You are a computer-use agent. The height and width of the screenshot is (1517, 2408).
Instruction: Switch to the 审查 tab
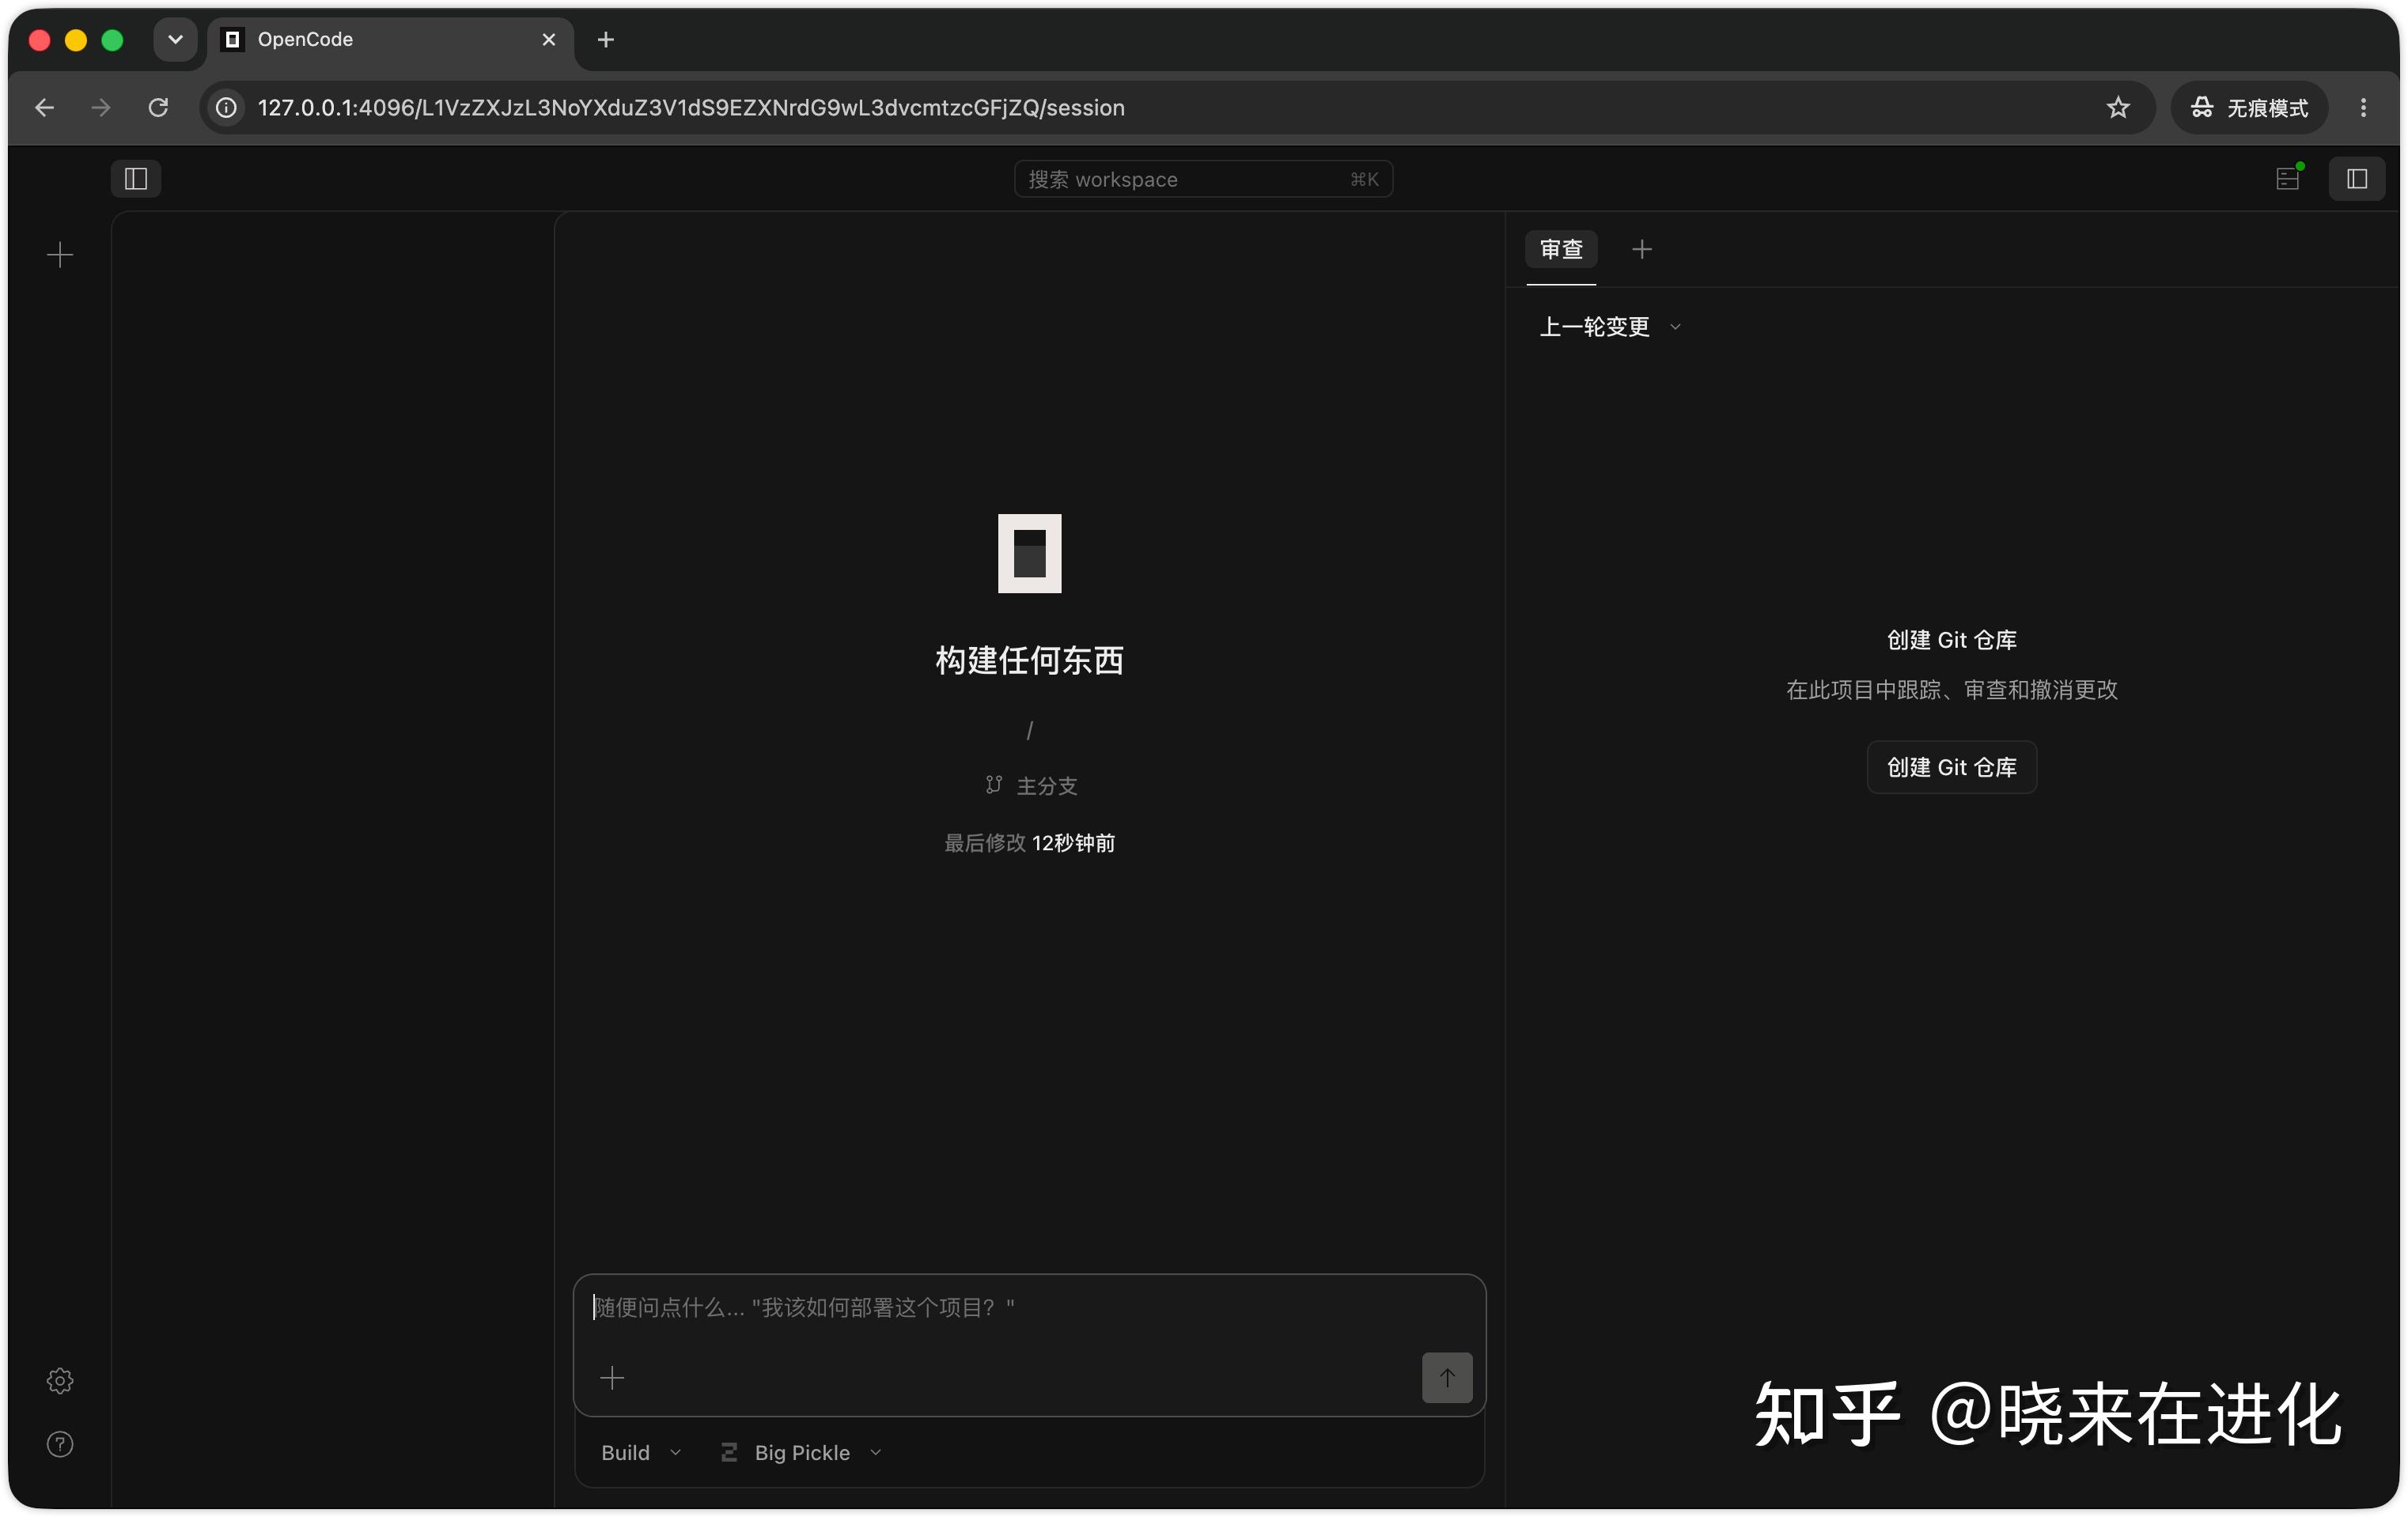1561,249
